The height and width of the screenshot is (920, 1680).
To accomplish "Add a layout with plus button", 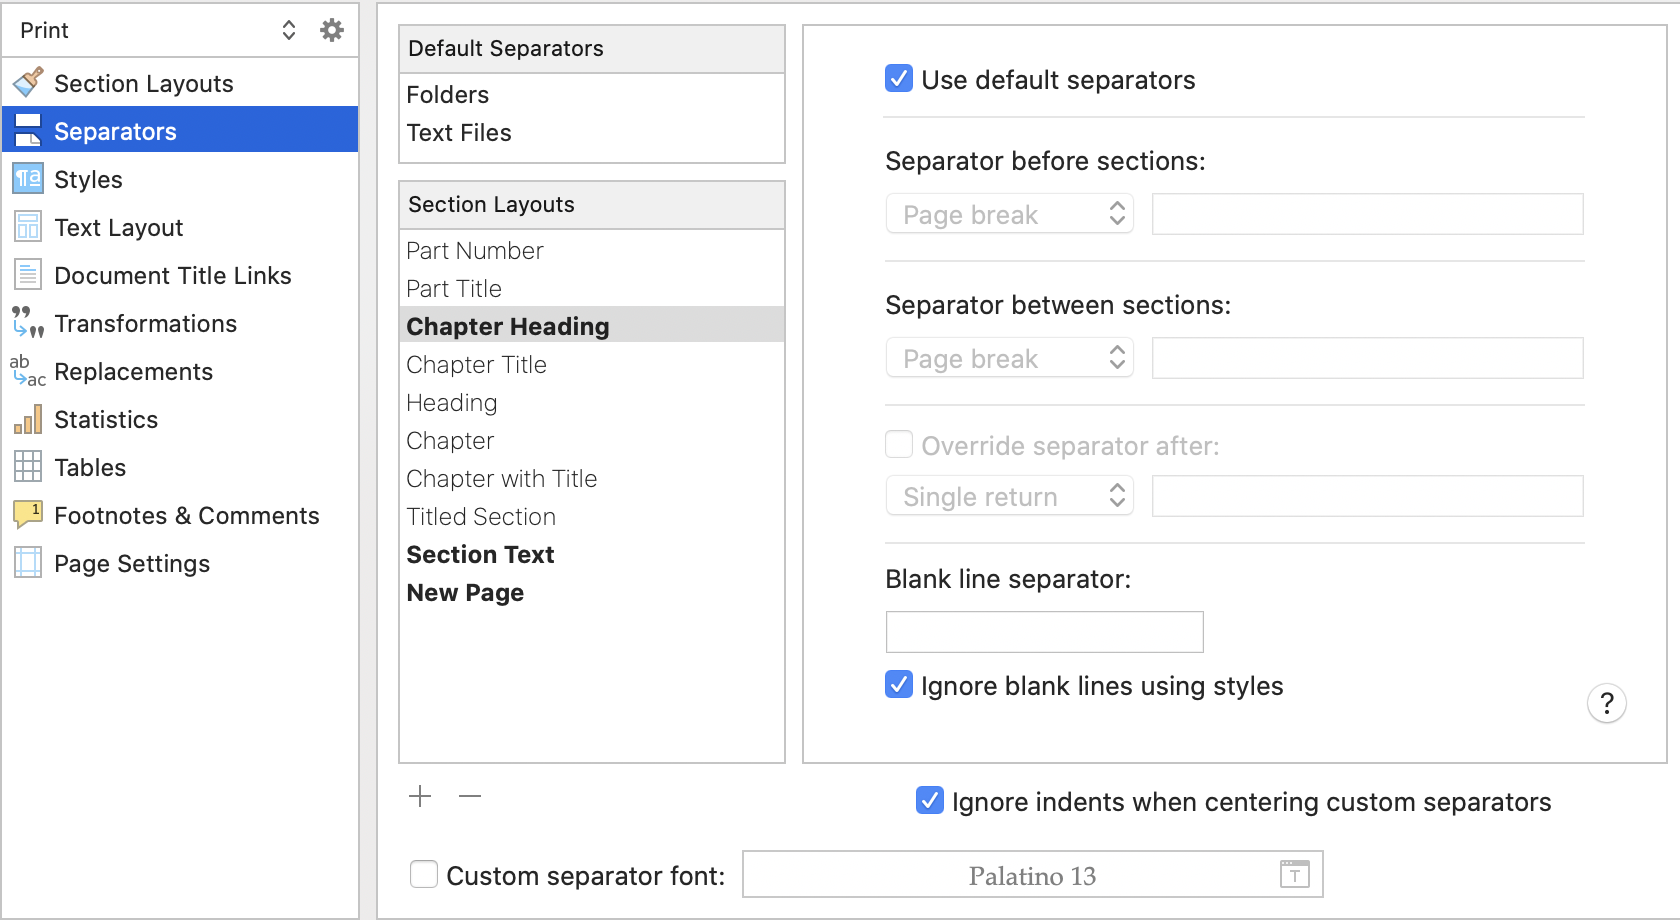I will (420, 796).
